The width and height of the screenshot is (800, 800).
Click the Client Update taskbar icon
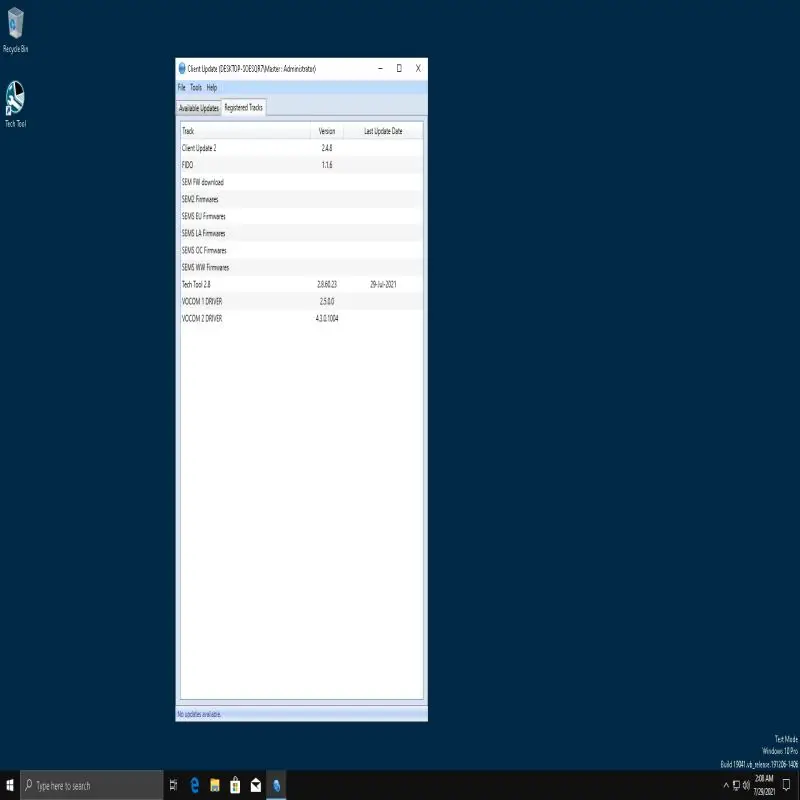coord(276,785)
